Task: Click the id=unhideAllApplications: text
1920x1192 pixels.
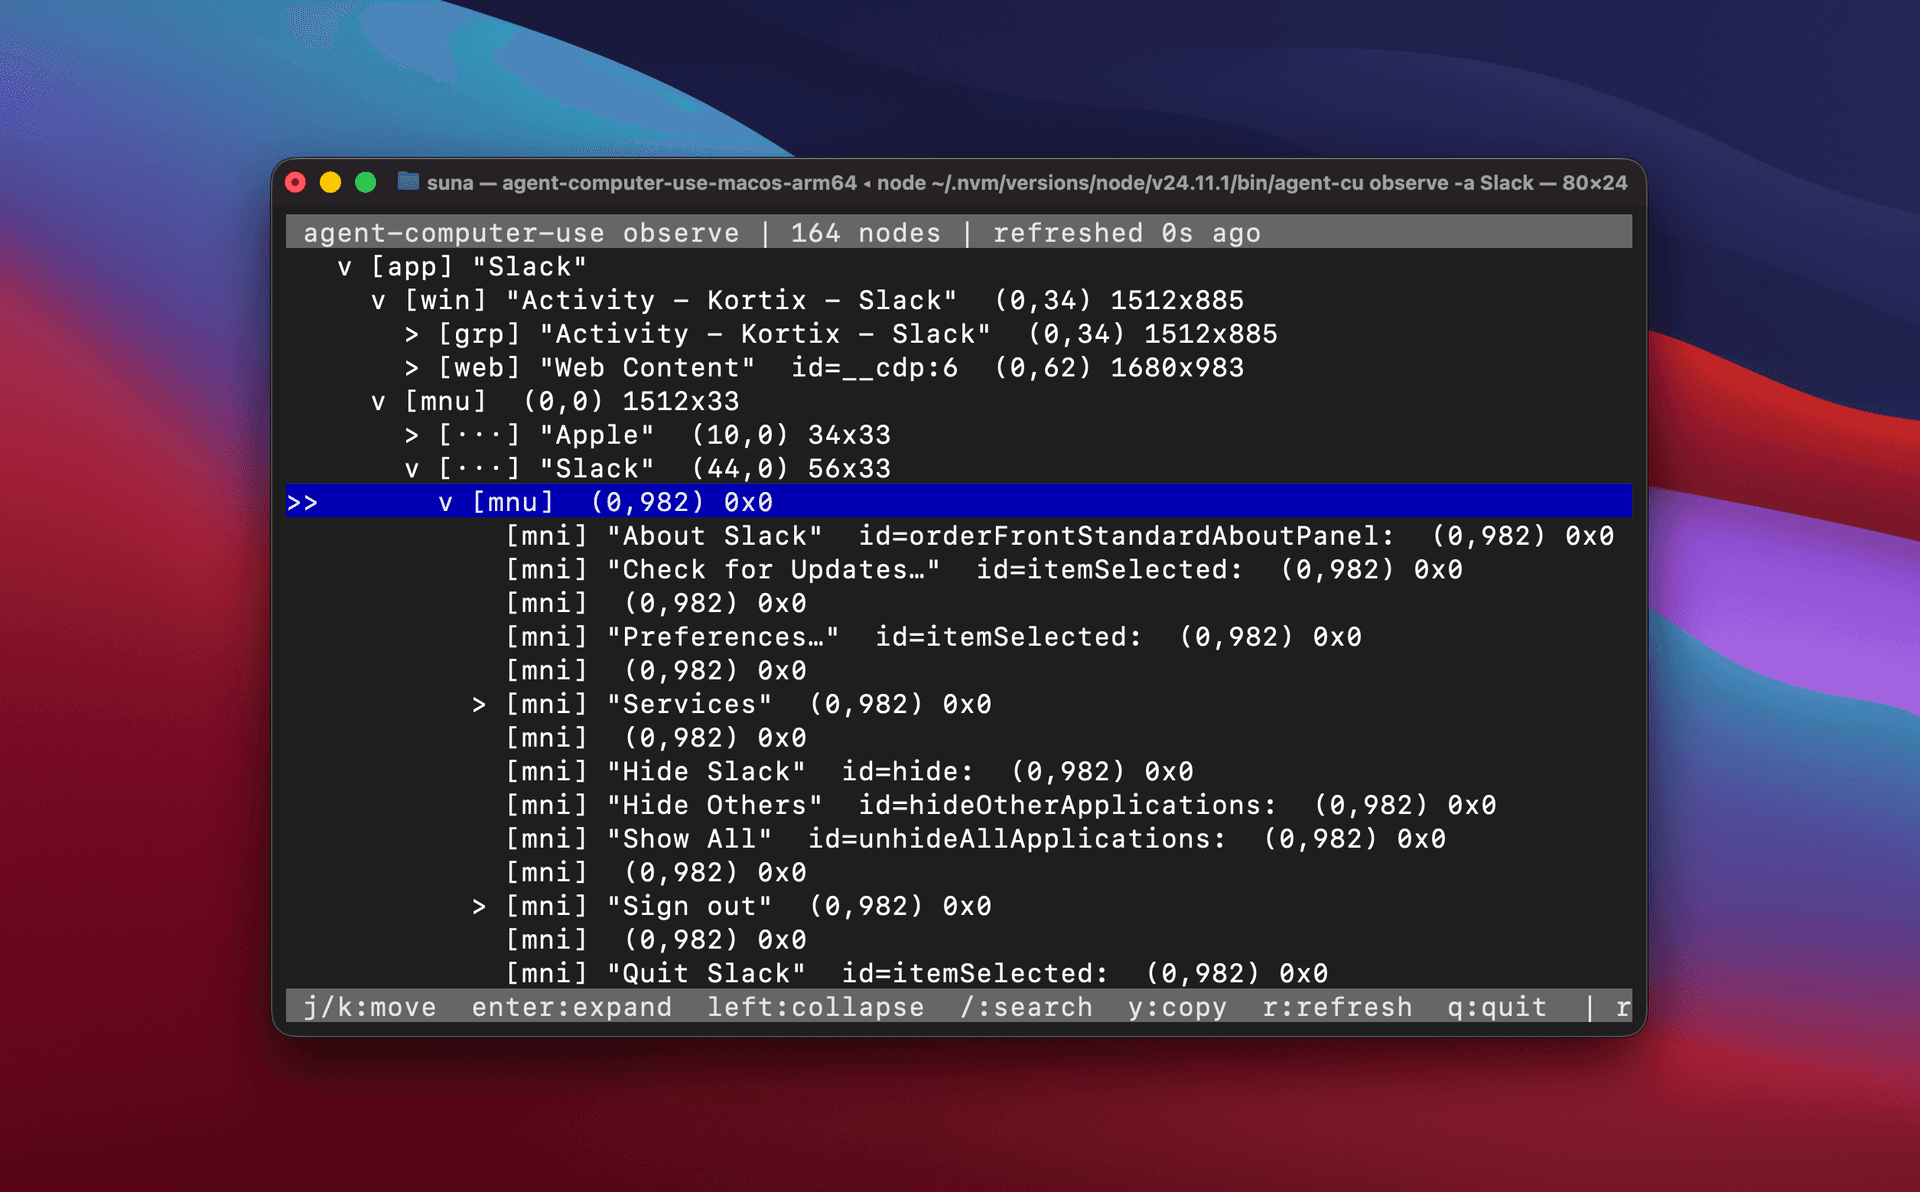Action: click(x=1017, y=839)
